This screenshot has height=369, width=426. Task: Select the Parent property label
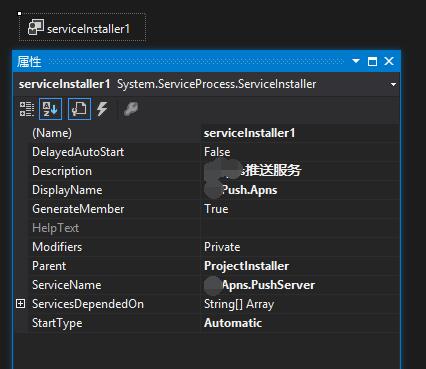pos(49,266)
